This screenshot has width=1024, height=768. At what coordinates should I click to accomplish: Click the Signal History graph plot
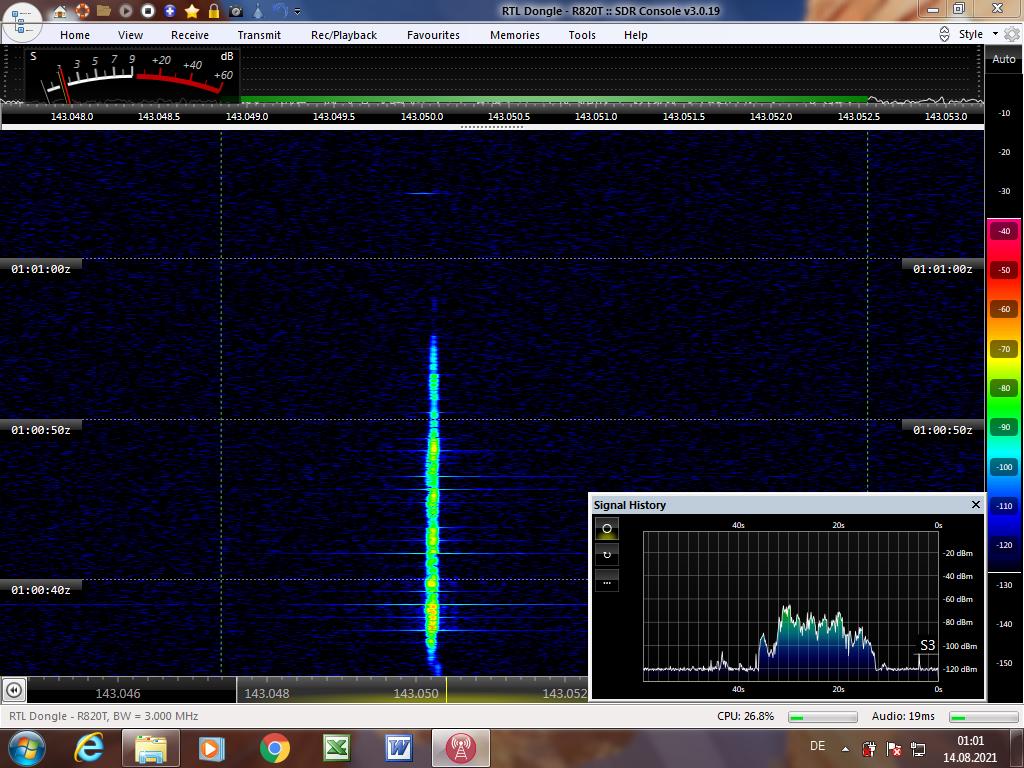tap(790, 606)
